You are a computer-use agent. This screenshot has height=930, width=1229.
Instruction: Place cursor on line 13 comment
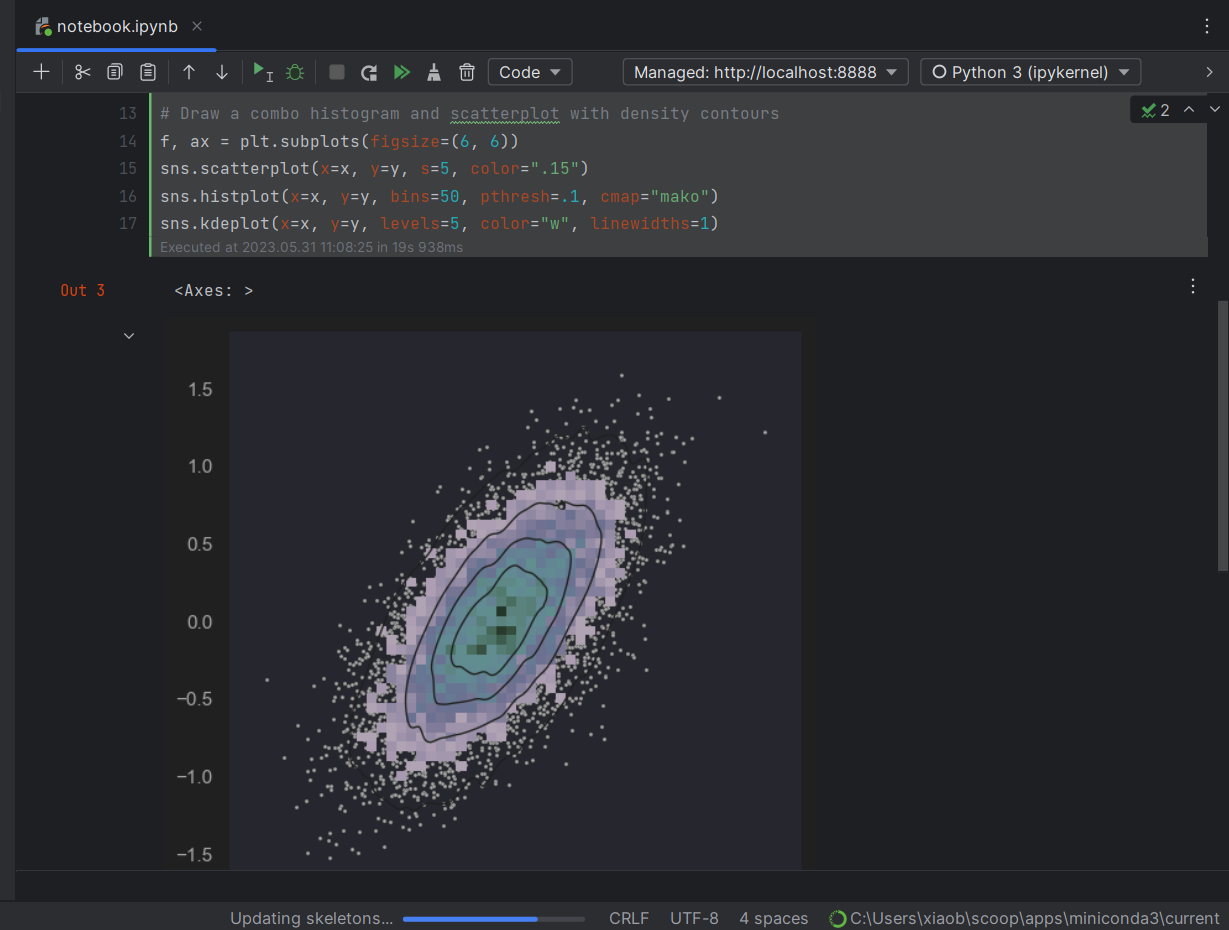[x=470, y=113]
